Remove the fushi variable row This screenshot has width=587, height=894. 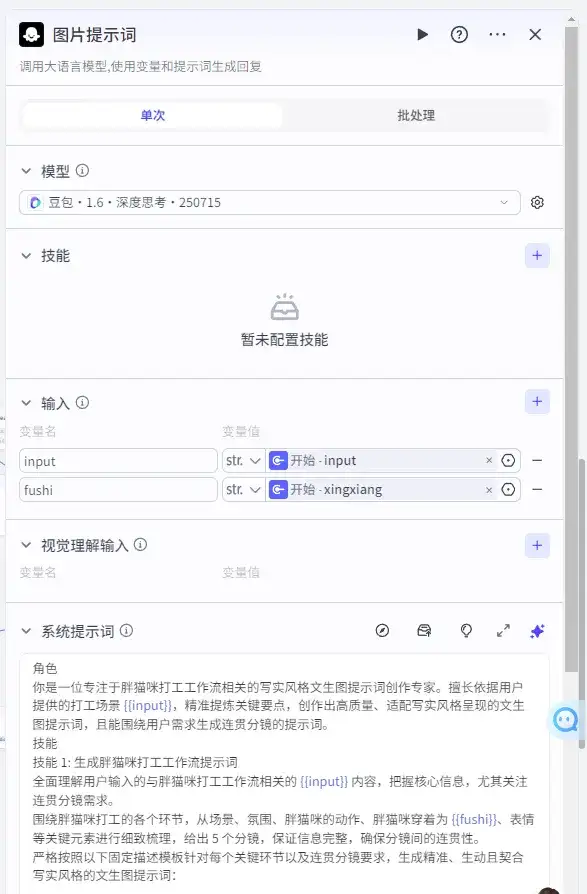pos(537,490)
